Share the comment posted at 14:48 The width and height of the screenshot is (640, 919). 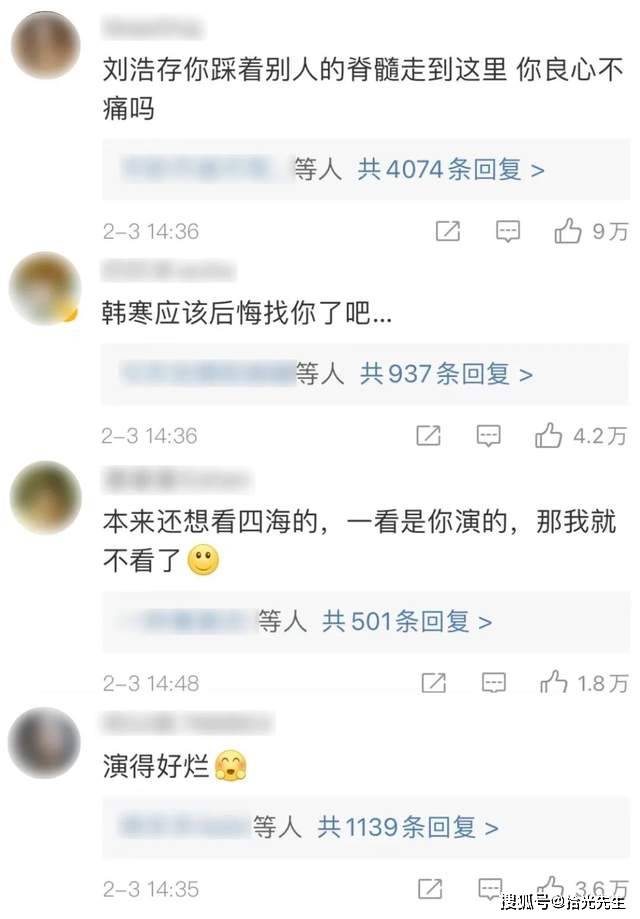pos(434,683)
